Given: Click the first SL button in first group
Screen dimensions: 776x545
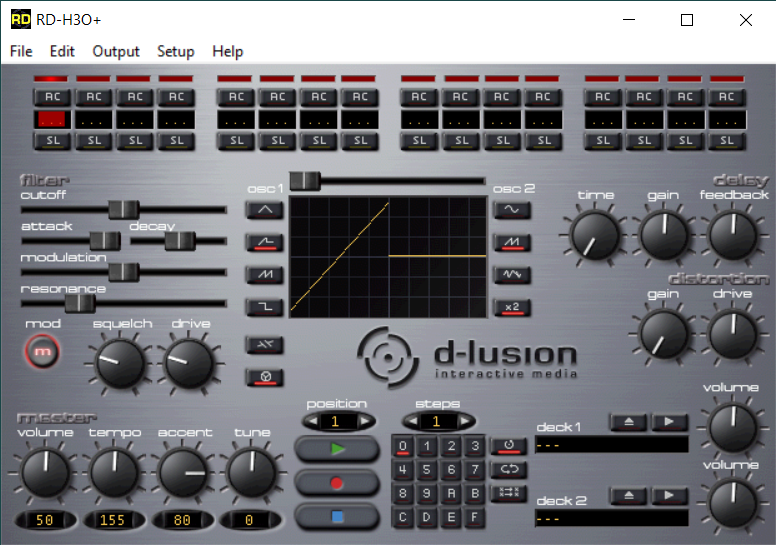Looking at the screenshot, I should [52, 141].
